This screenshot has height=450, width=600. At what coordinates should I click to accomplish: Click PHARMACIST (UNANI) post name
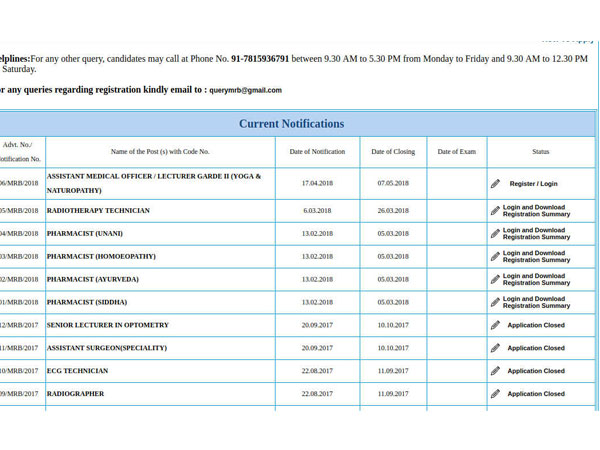85,233
